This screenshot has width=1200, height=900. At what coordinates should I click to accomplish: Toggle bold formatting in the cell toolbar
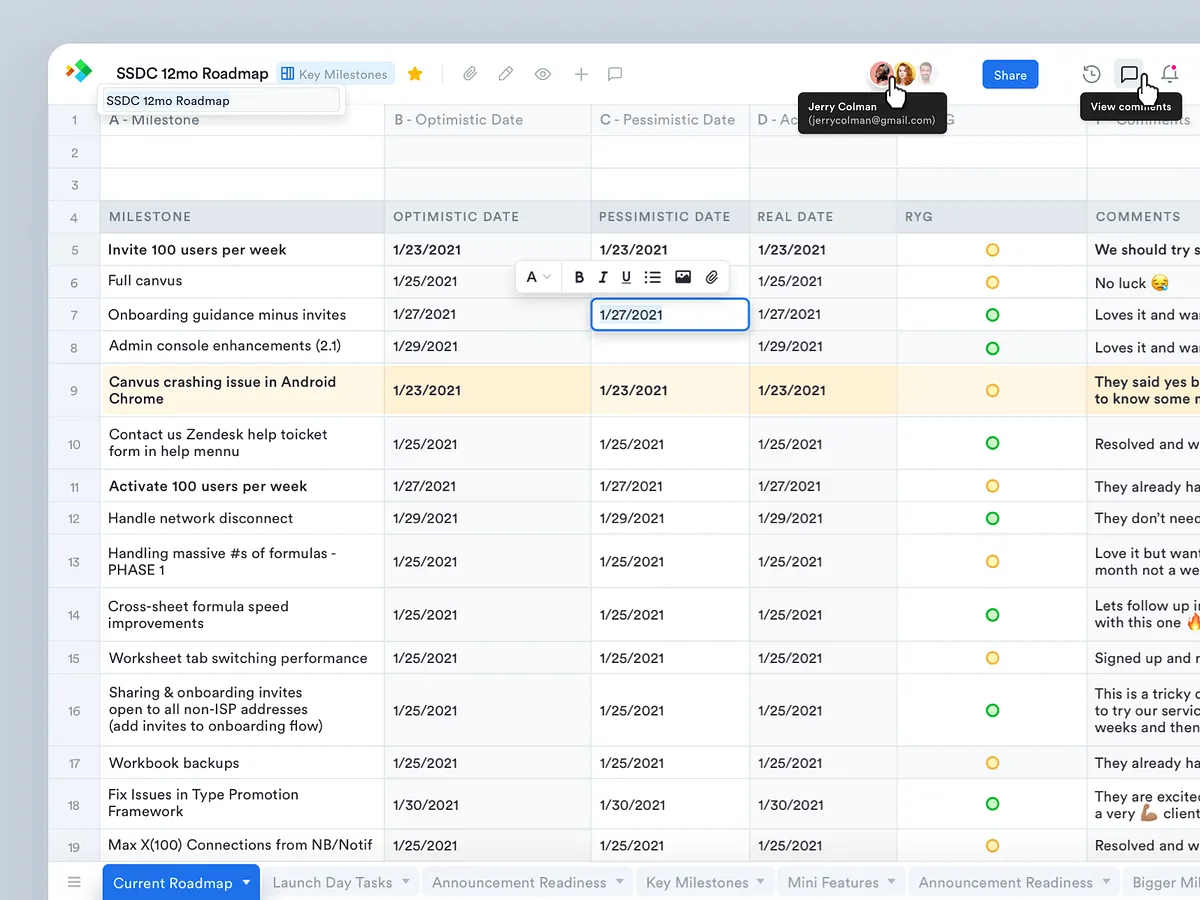(579, 277)
